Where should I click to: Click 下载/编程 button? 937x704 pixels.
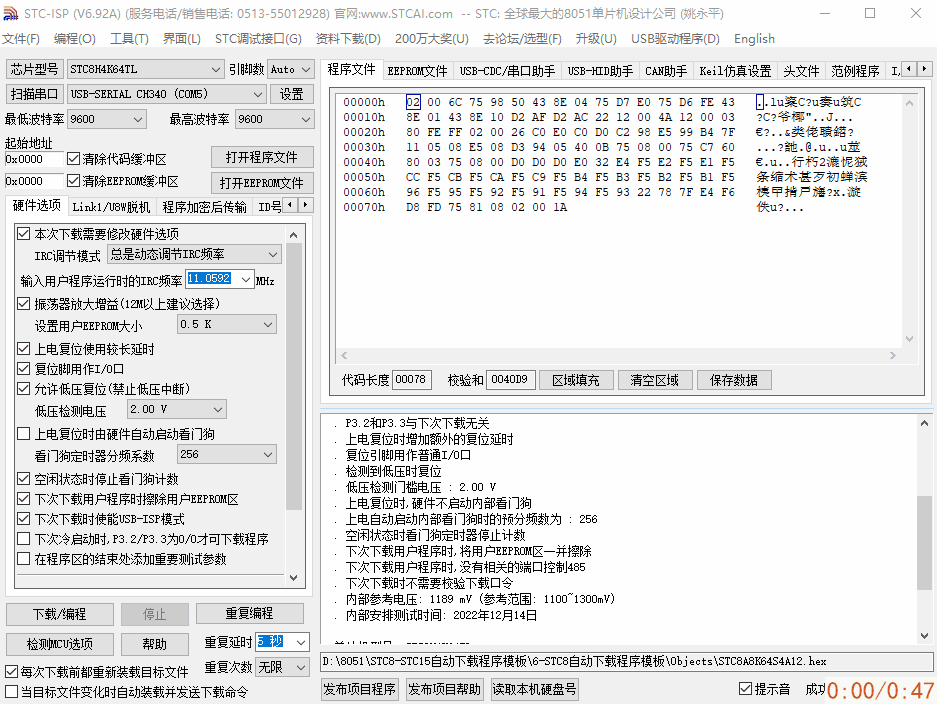(60, 614)
